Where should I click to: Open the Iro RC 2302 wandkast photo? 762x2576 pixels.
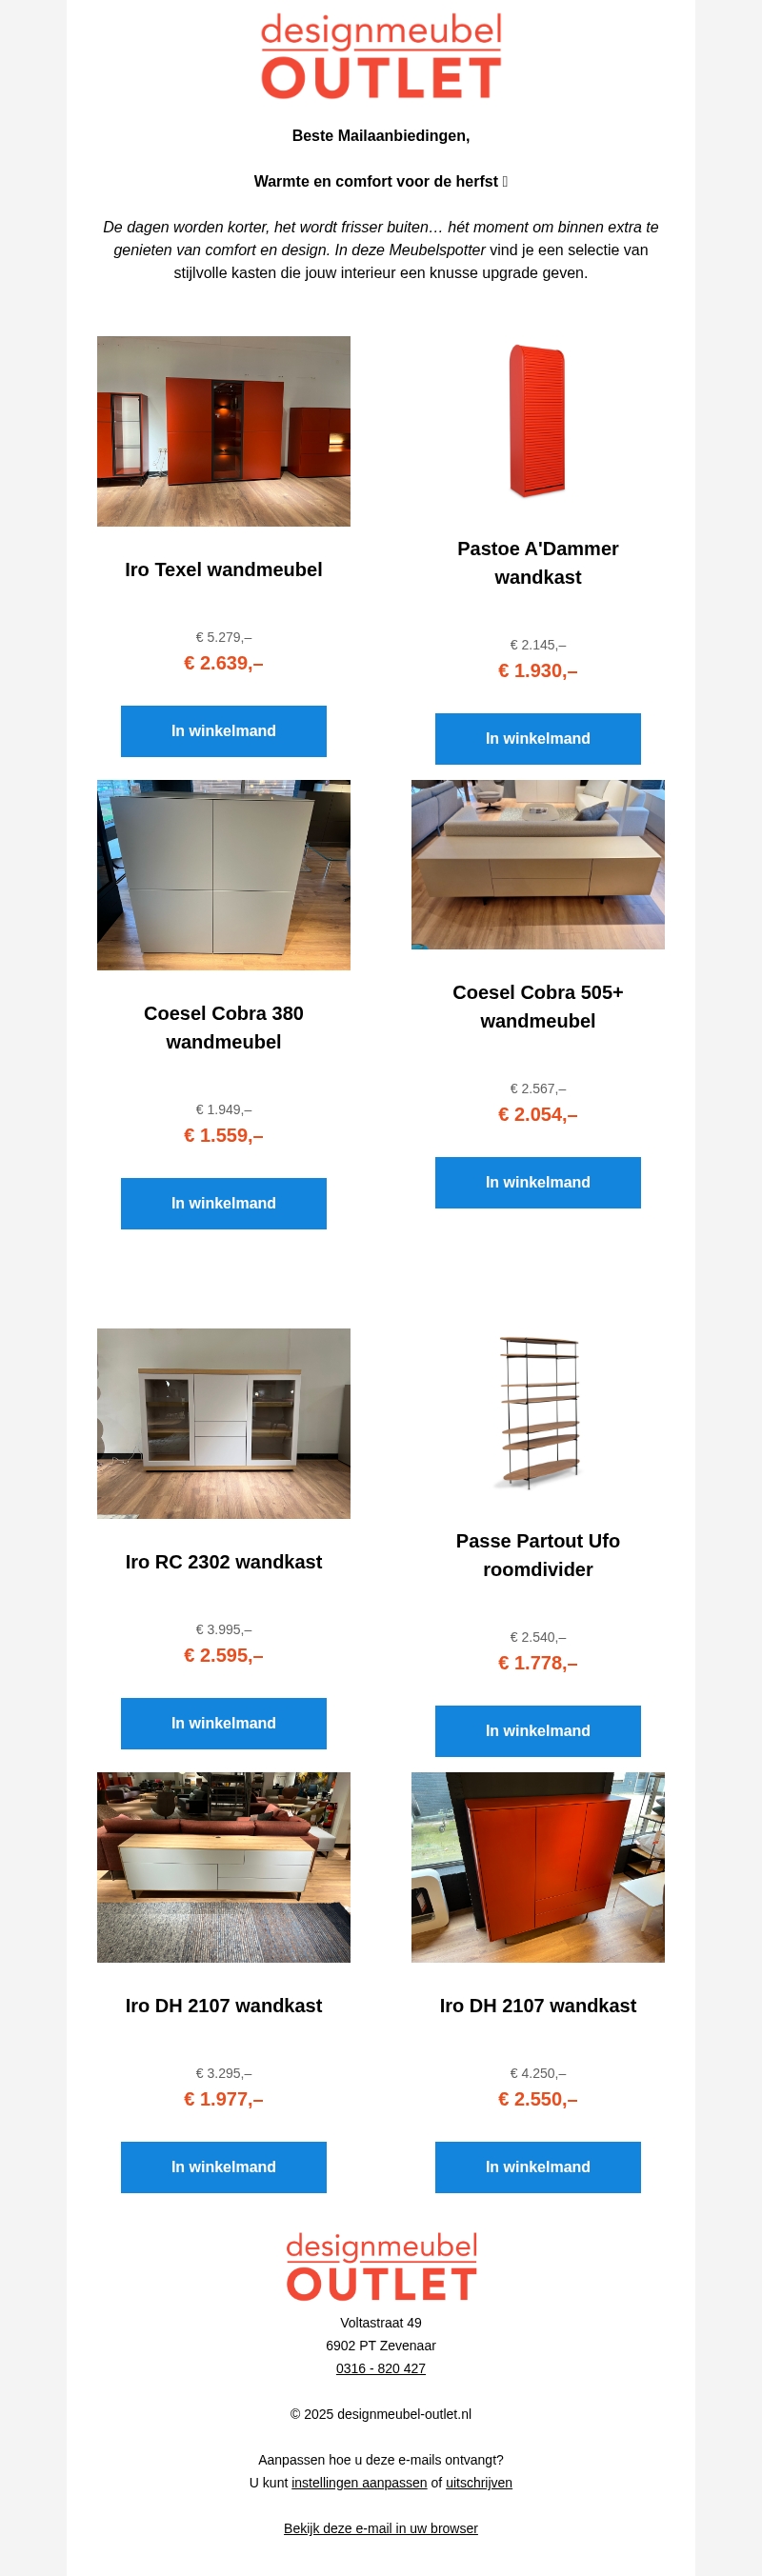[223, 1423]
